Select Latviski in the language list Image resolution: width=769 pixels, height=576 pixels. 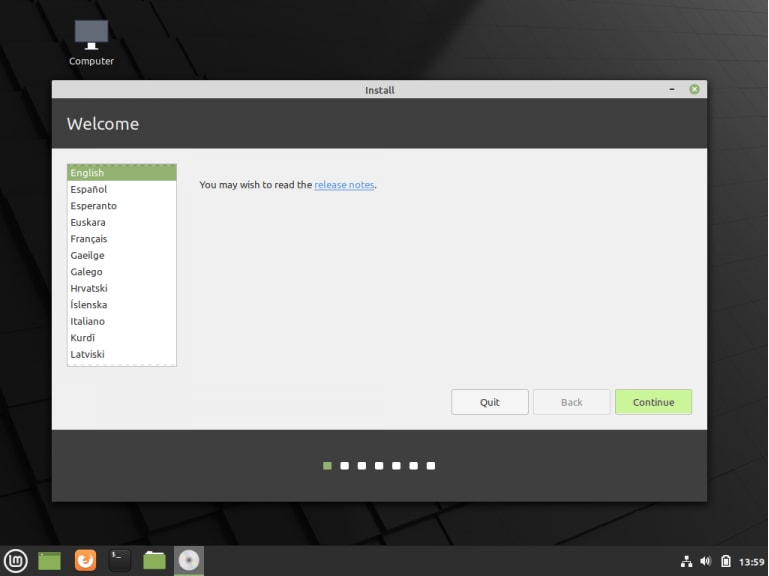[122, 354]
